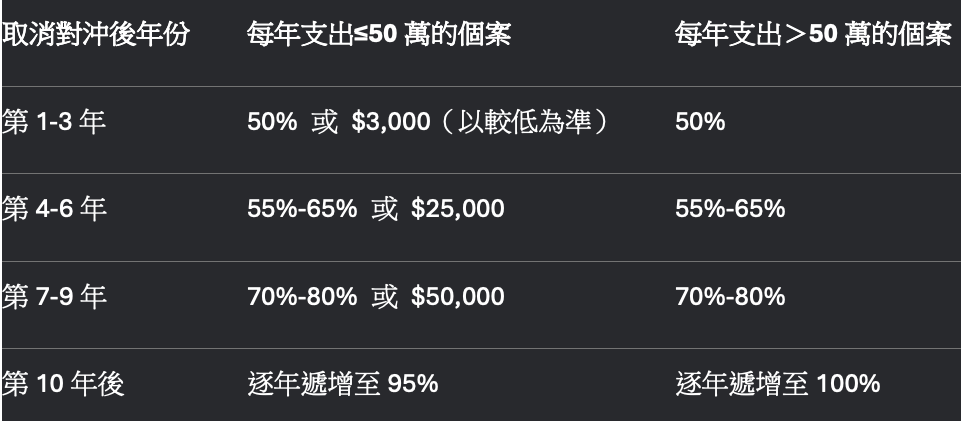961x421 pixels.
Task: Select the 第 4-6 年 row label
Action: click(x=54, y=209)
